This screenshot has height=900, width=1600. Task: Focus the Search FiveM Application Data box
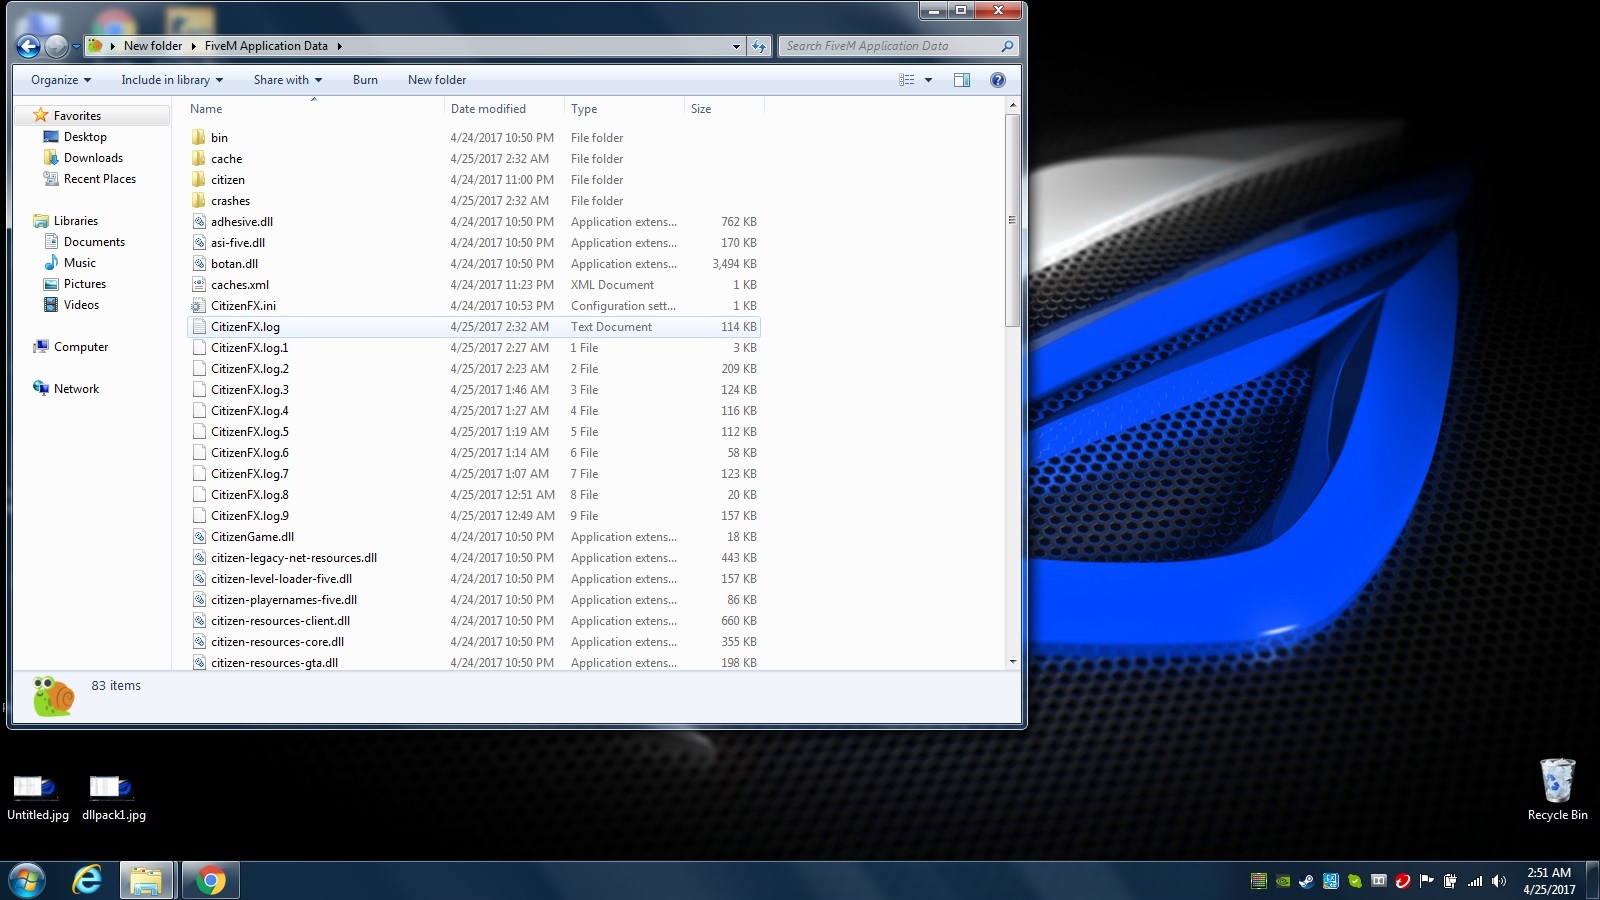pos(890,46)
